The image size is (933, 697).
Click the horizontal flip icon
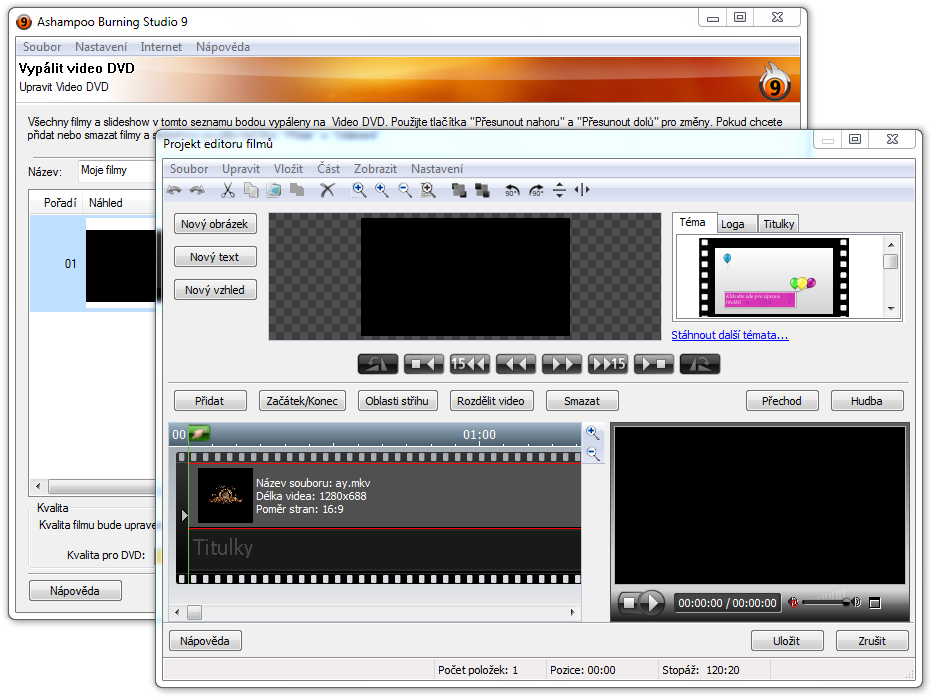(x=582, y=190)
